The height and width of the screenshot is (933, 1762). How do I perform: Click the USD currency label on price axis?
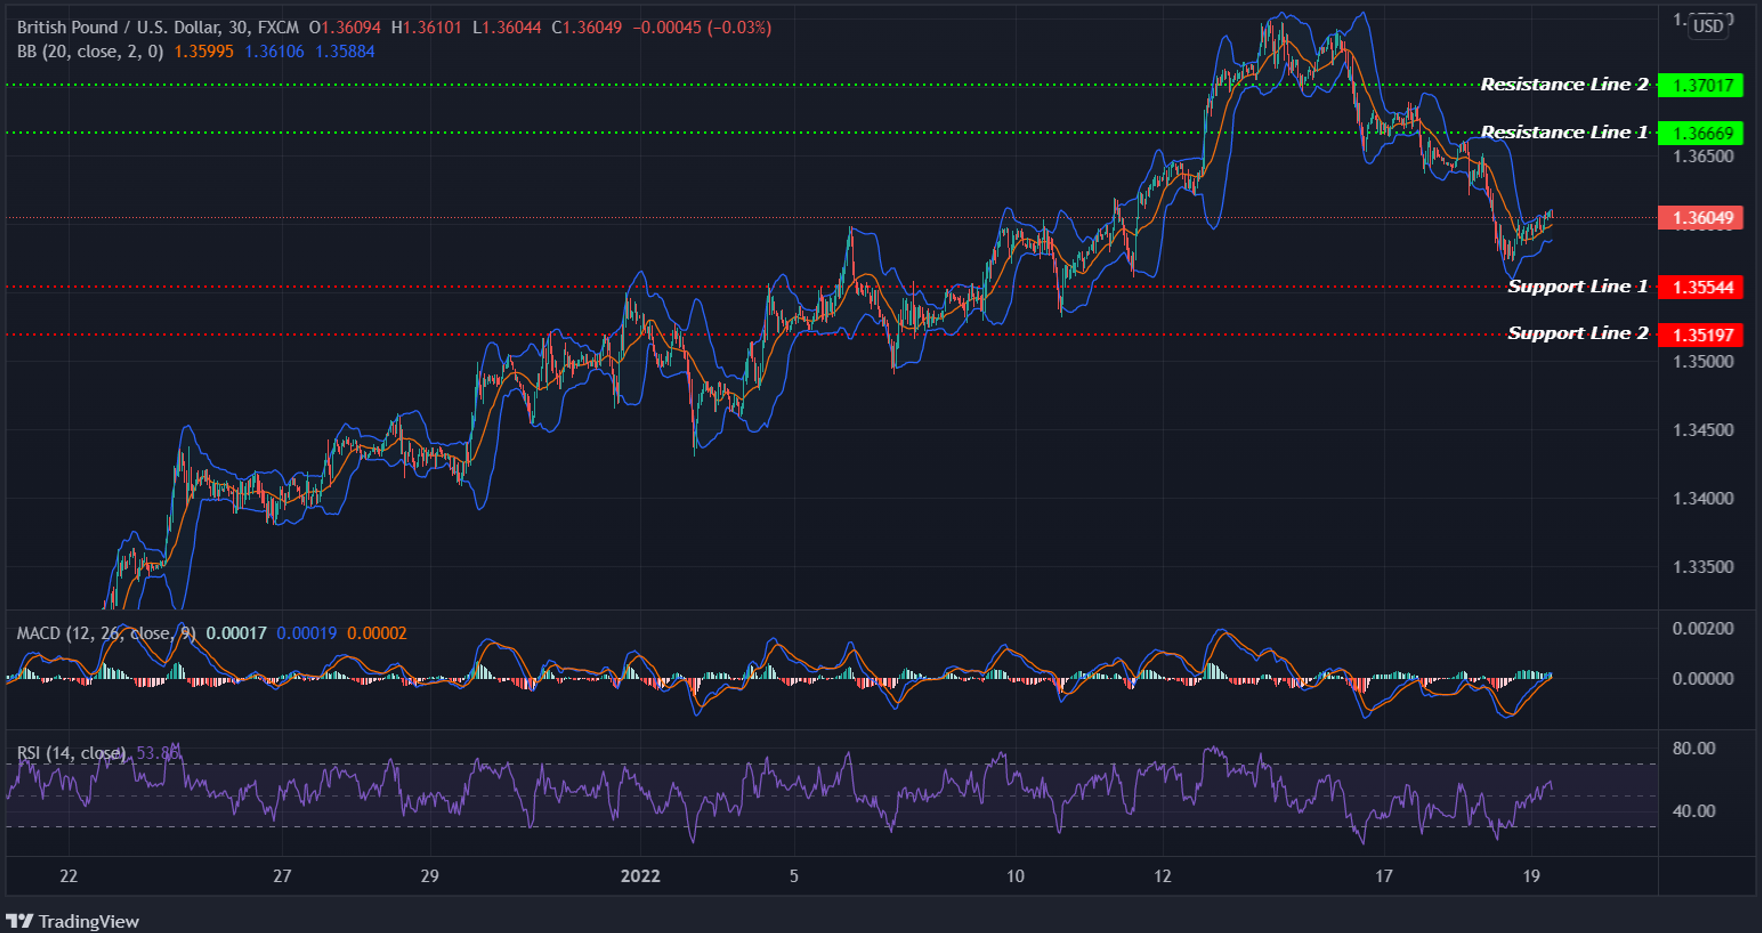coord(1706,27)
